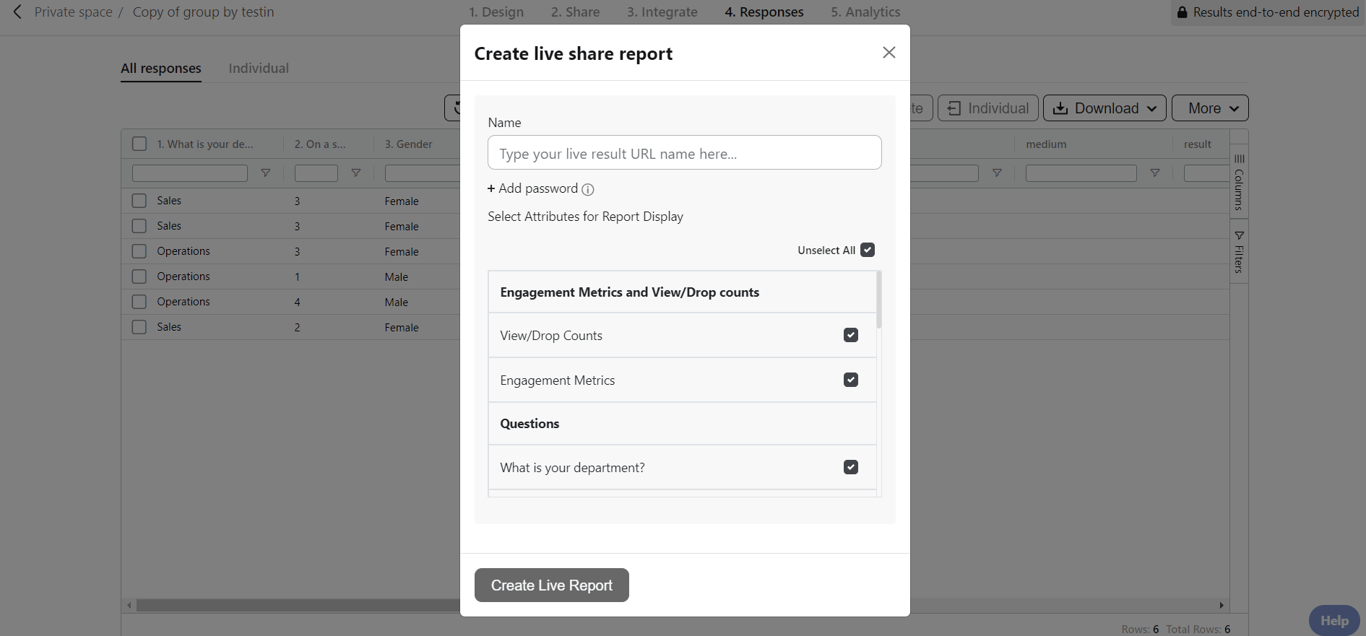Click the back arrow to Private space
The width and height of the screenshot is (1366, 636).
17,12
